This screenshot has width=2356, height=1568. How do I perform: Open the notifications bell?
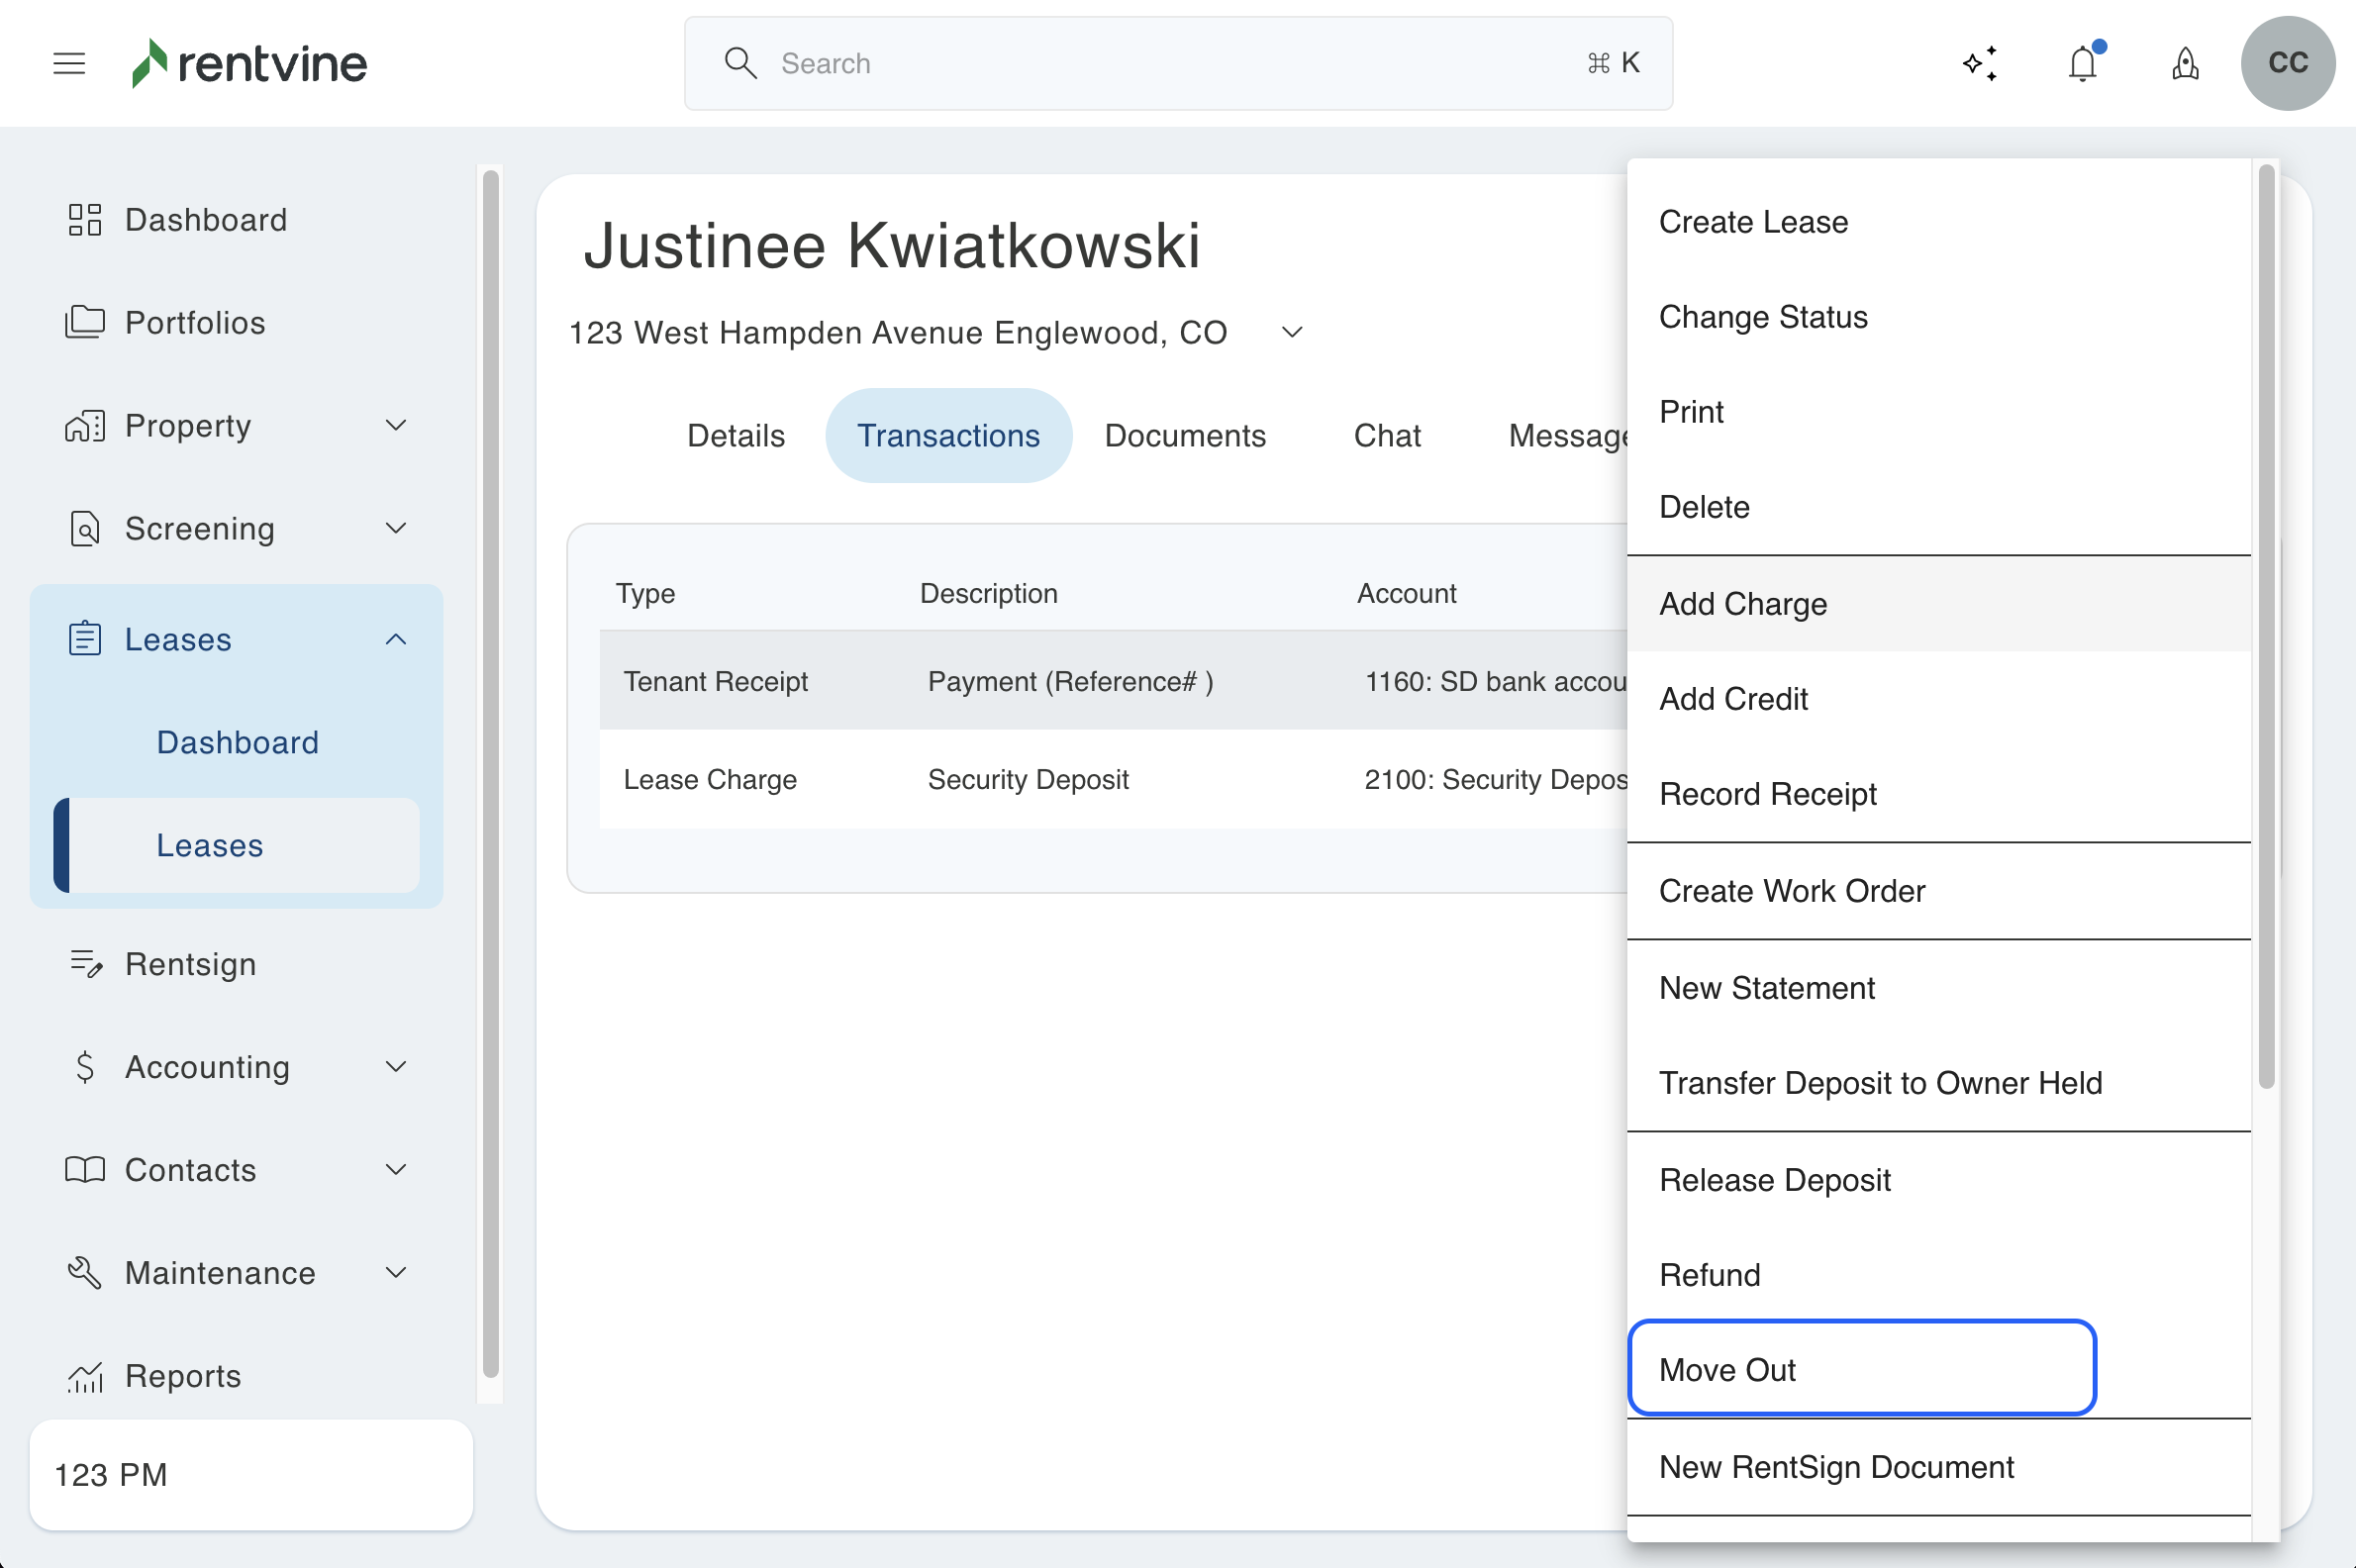(x=2083, y=63)
